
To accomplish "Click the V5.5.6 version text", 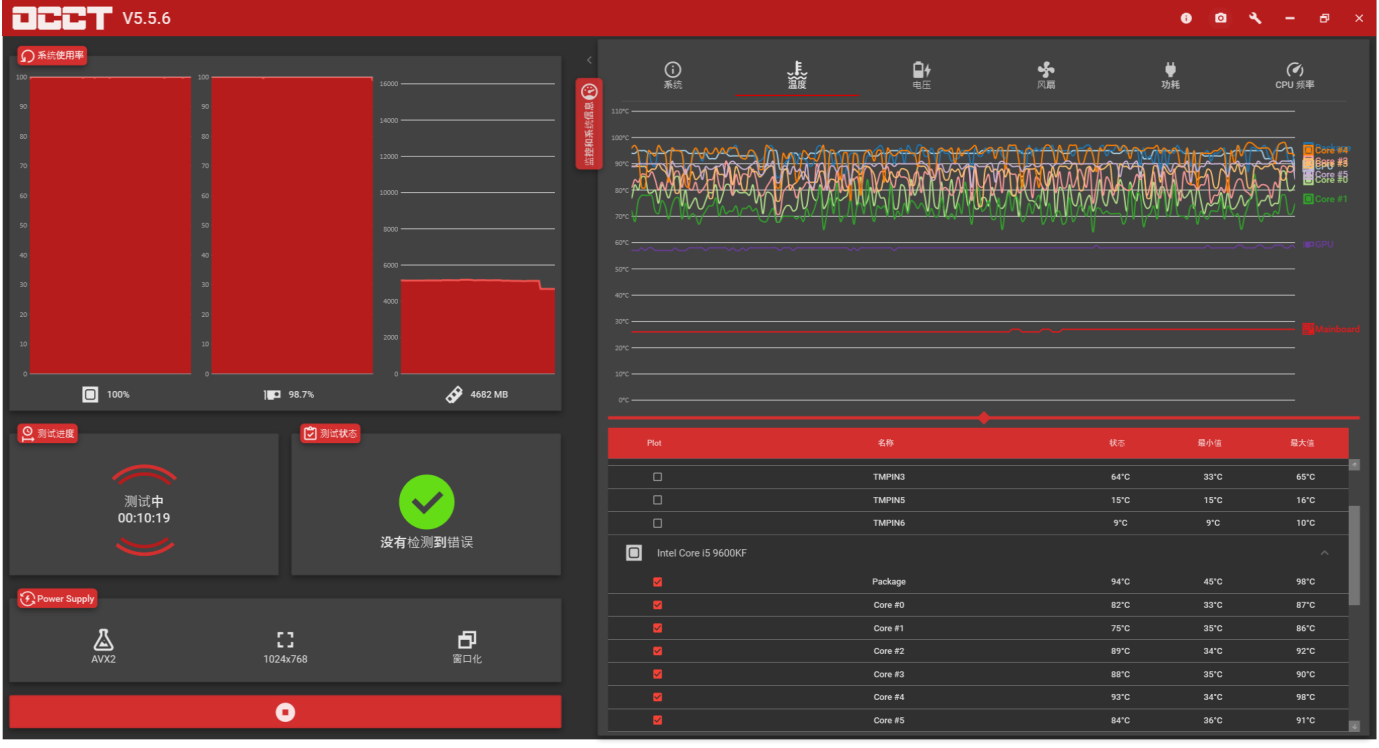I will point(146,18).
